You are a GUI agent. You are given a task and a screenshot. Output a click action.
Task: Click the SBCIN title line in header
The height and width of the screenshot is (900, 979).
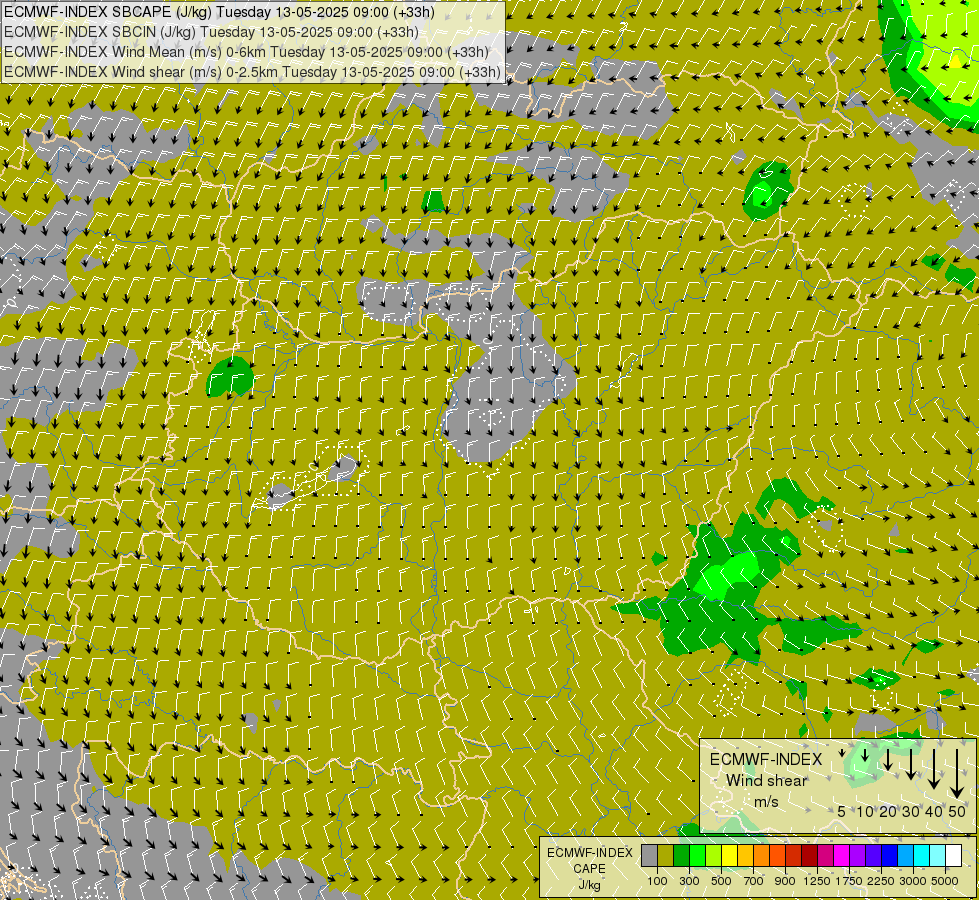point(211,32)
